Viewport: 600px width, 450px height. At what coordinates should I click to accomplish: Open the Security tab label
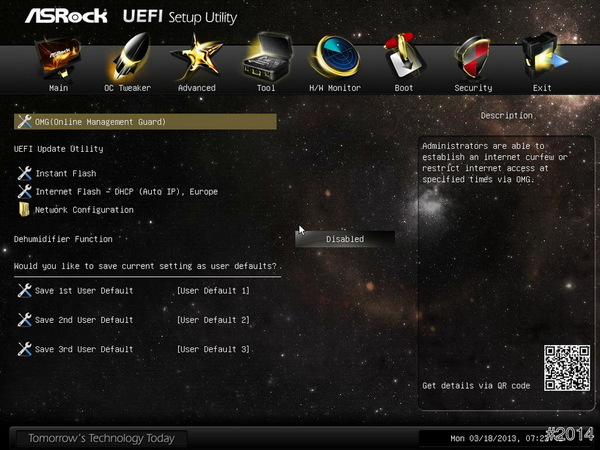click(x=473, y=88)
